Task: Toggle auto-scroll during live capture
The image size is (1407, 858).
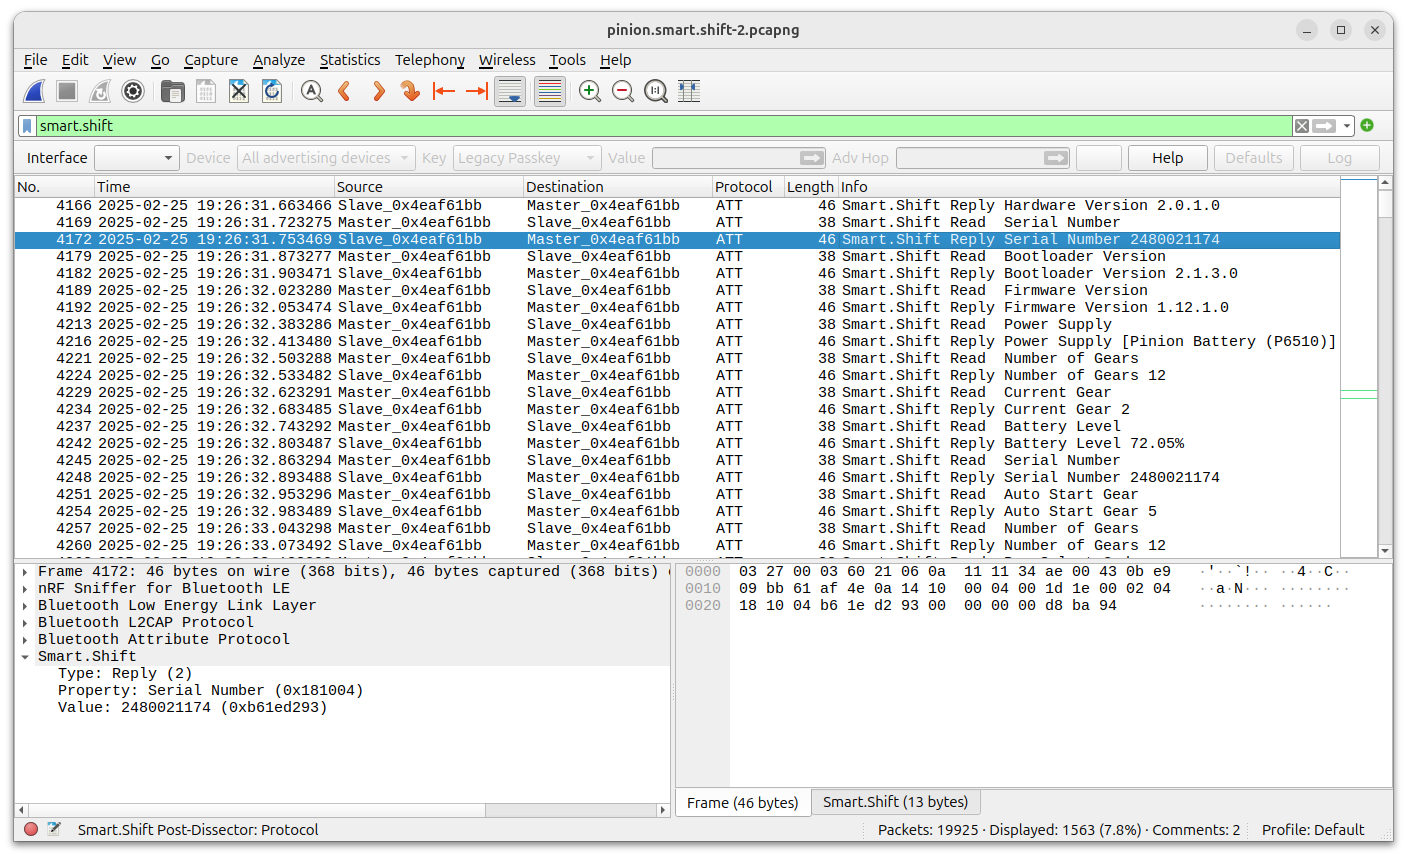Action: (510, 92)
